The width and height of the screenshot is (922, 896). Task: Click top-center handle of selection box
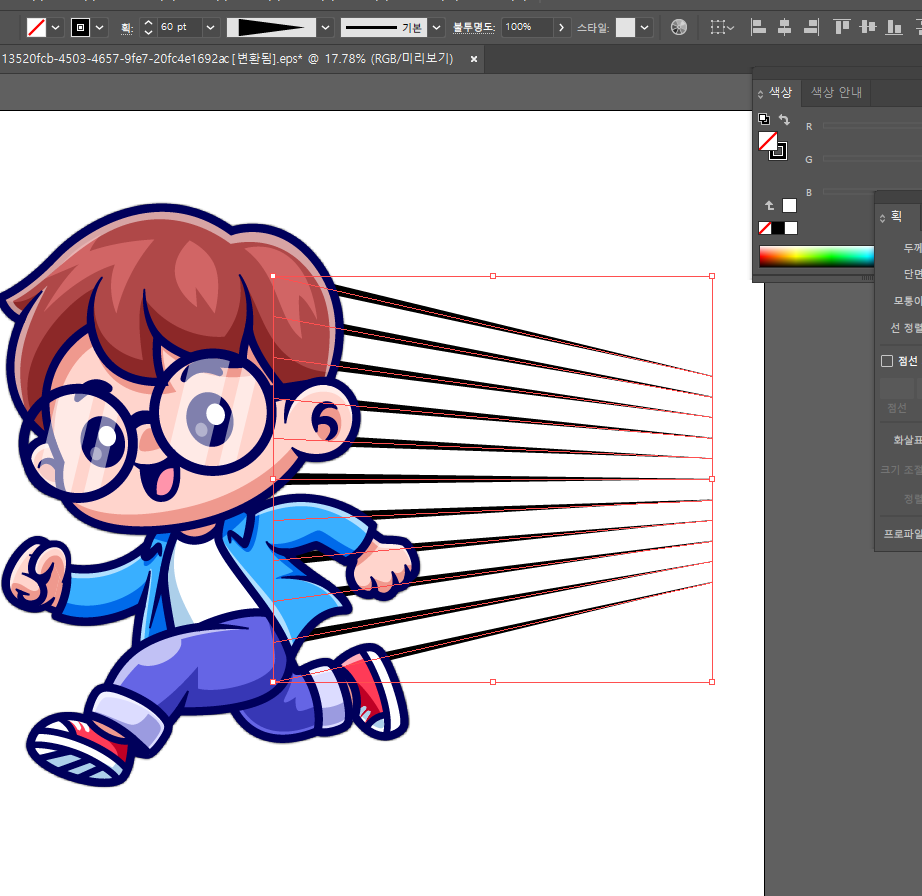(493, 276)
